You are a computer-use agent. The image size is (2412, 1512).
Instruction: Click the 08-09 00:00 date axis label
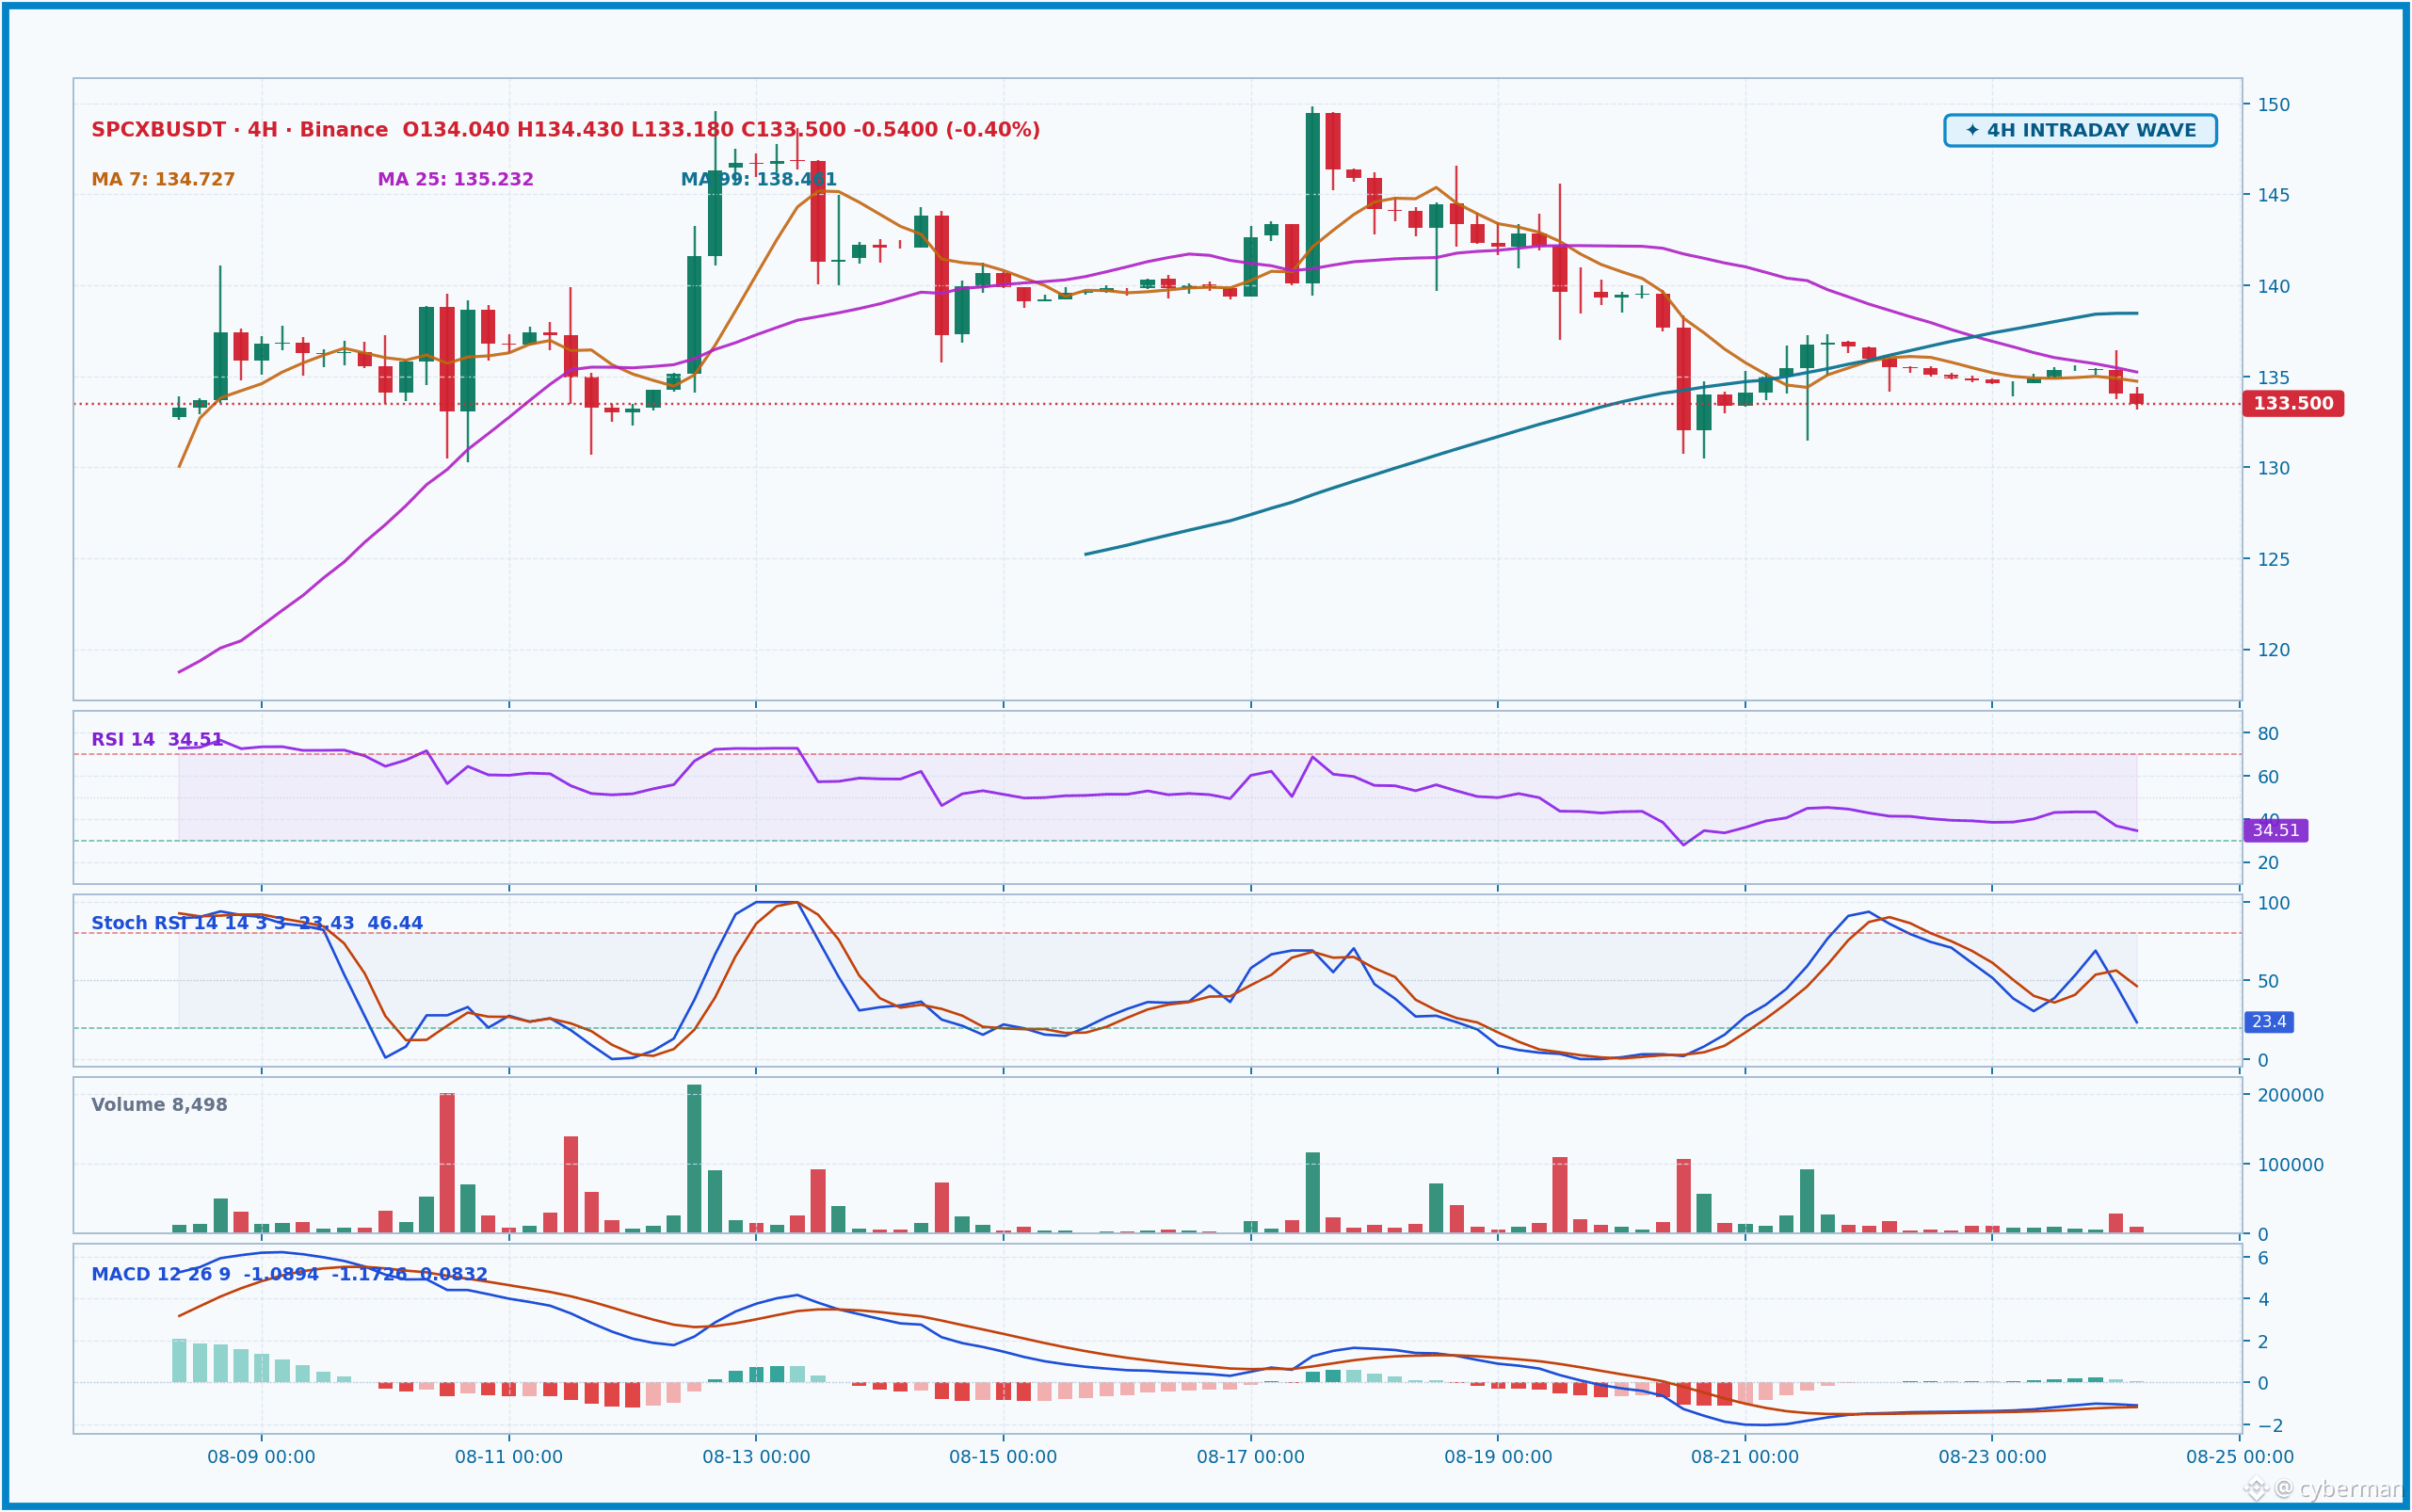pyautogui.click(x=261, y=1457)
